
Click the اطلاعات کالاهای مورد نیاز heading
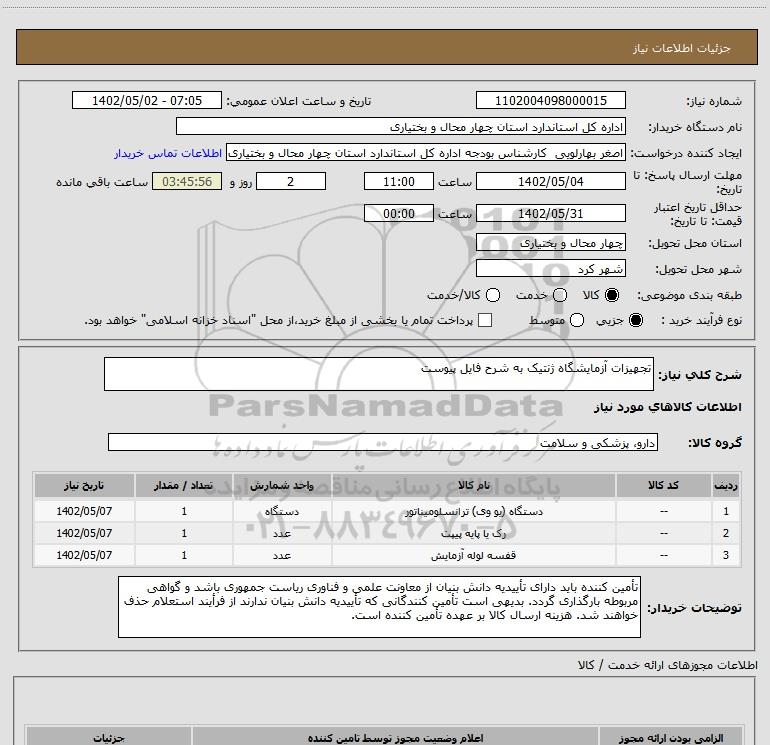pyautogui.click(x=668, y=407)
